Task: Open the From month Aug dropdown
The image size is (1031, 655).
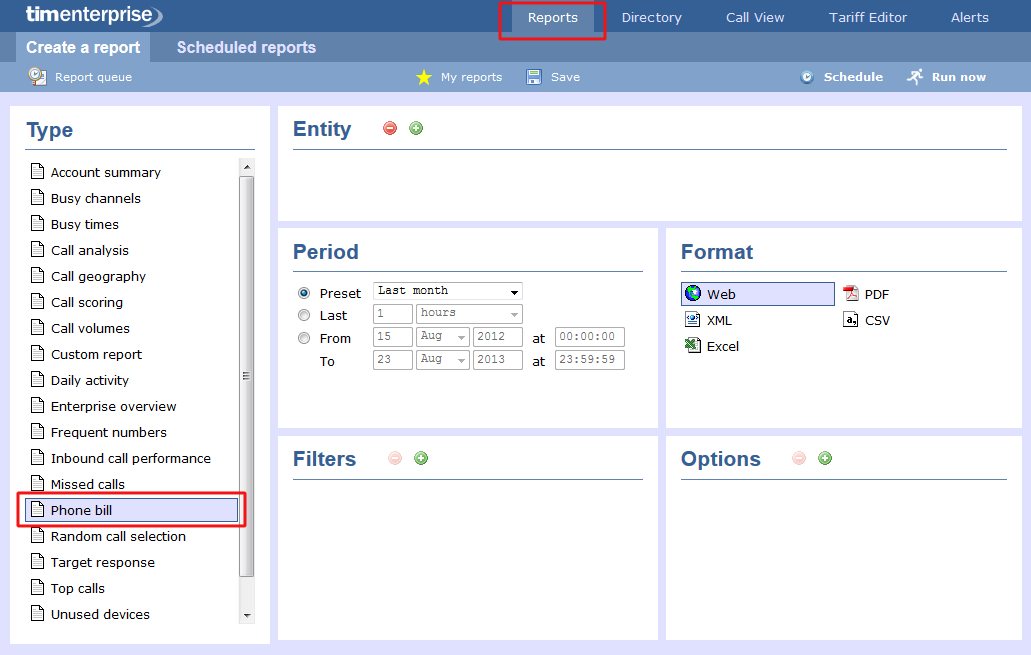Action: pyautogui.click(x=442, y=337)
